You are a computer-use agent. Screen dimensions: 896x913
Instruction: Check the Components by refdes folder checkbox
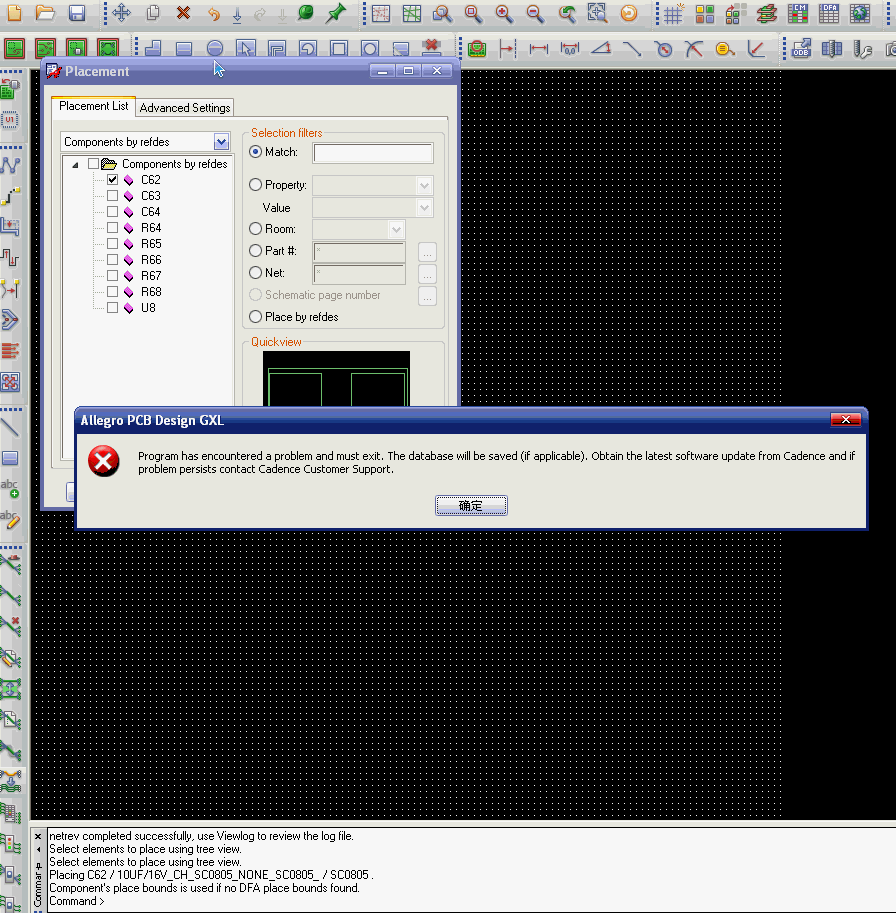tap(93, 164)
